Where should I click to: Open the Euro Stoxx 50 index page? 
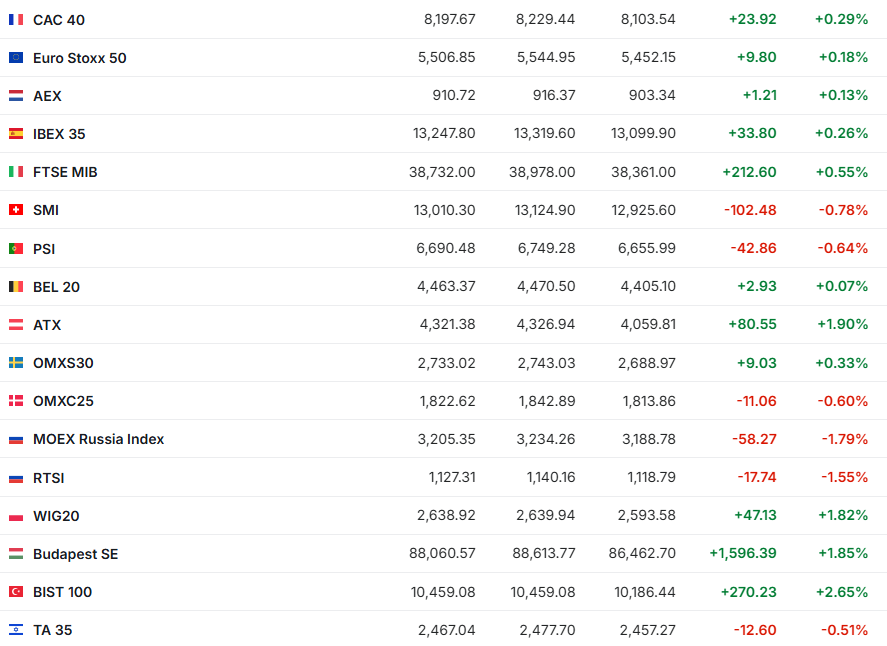point(80,58)
